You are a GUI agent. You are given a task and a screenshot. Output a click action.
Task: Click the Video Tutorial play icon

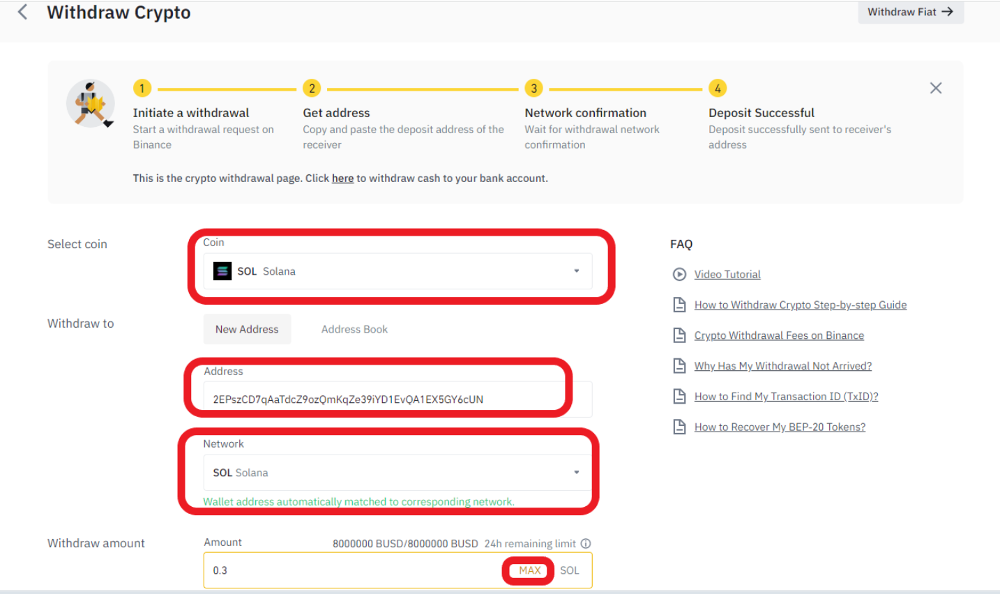tap(679, 274)
